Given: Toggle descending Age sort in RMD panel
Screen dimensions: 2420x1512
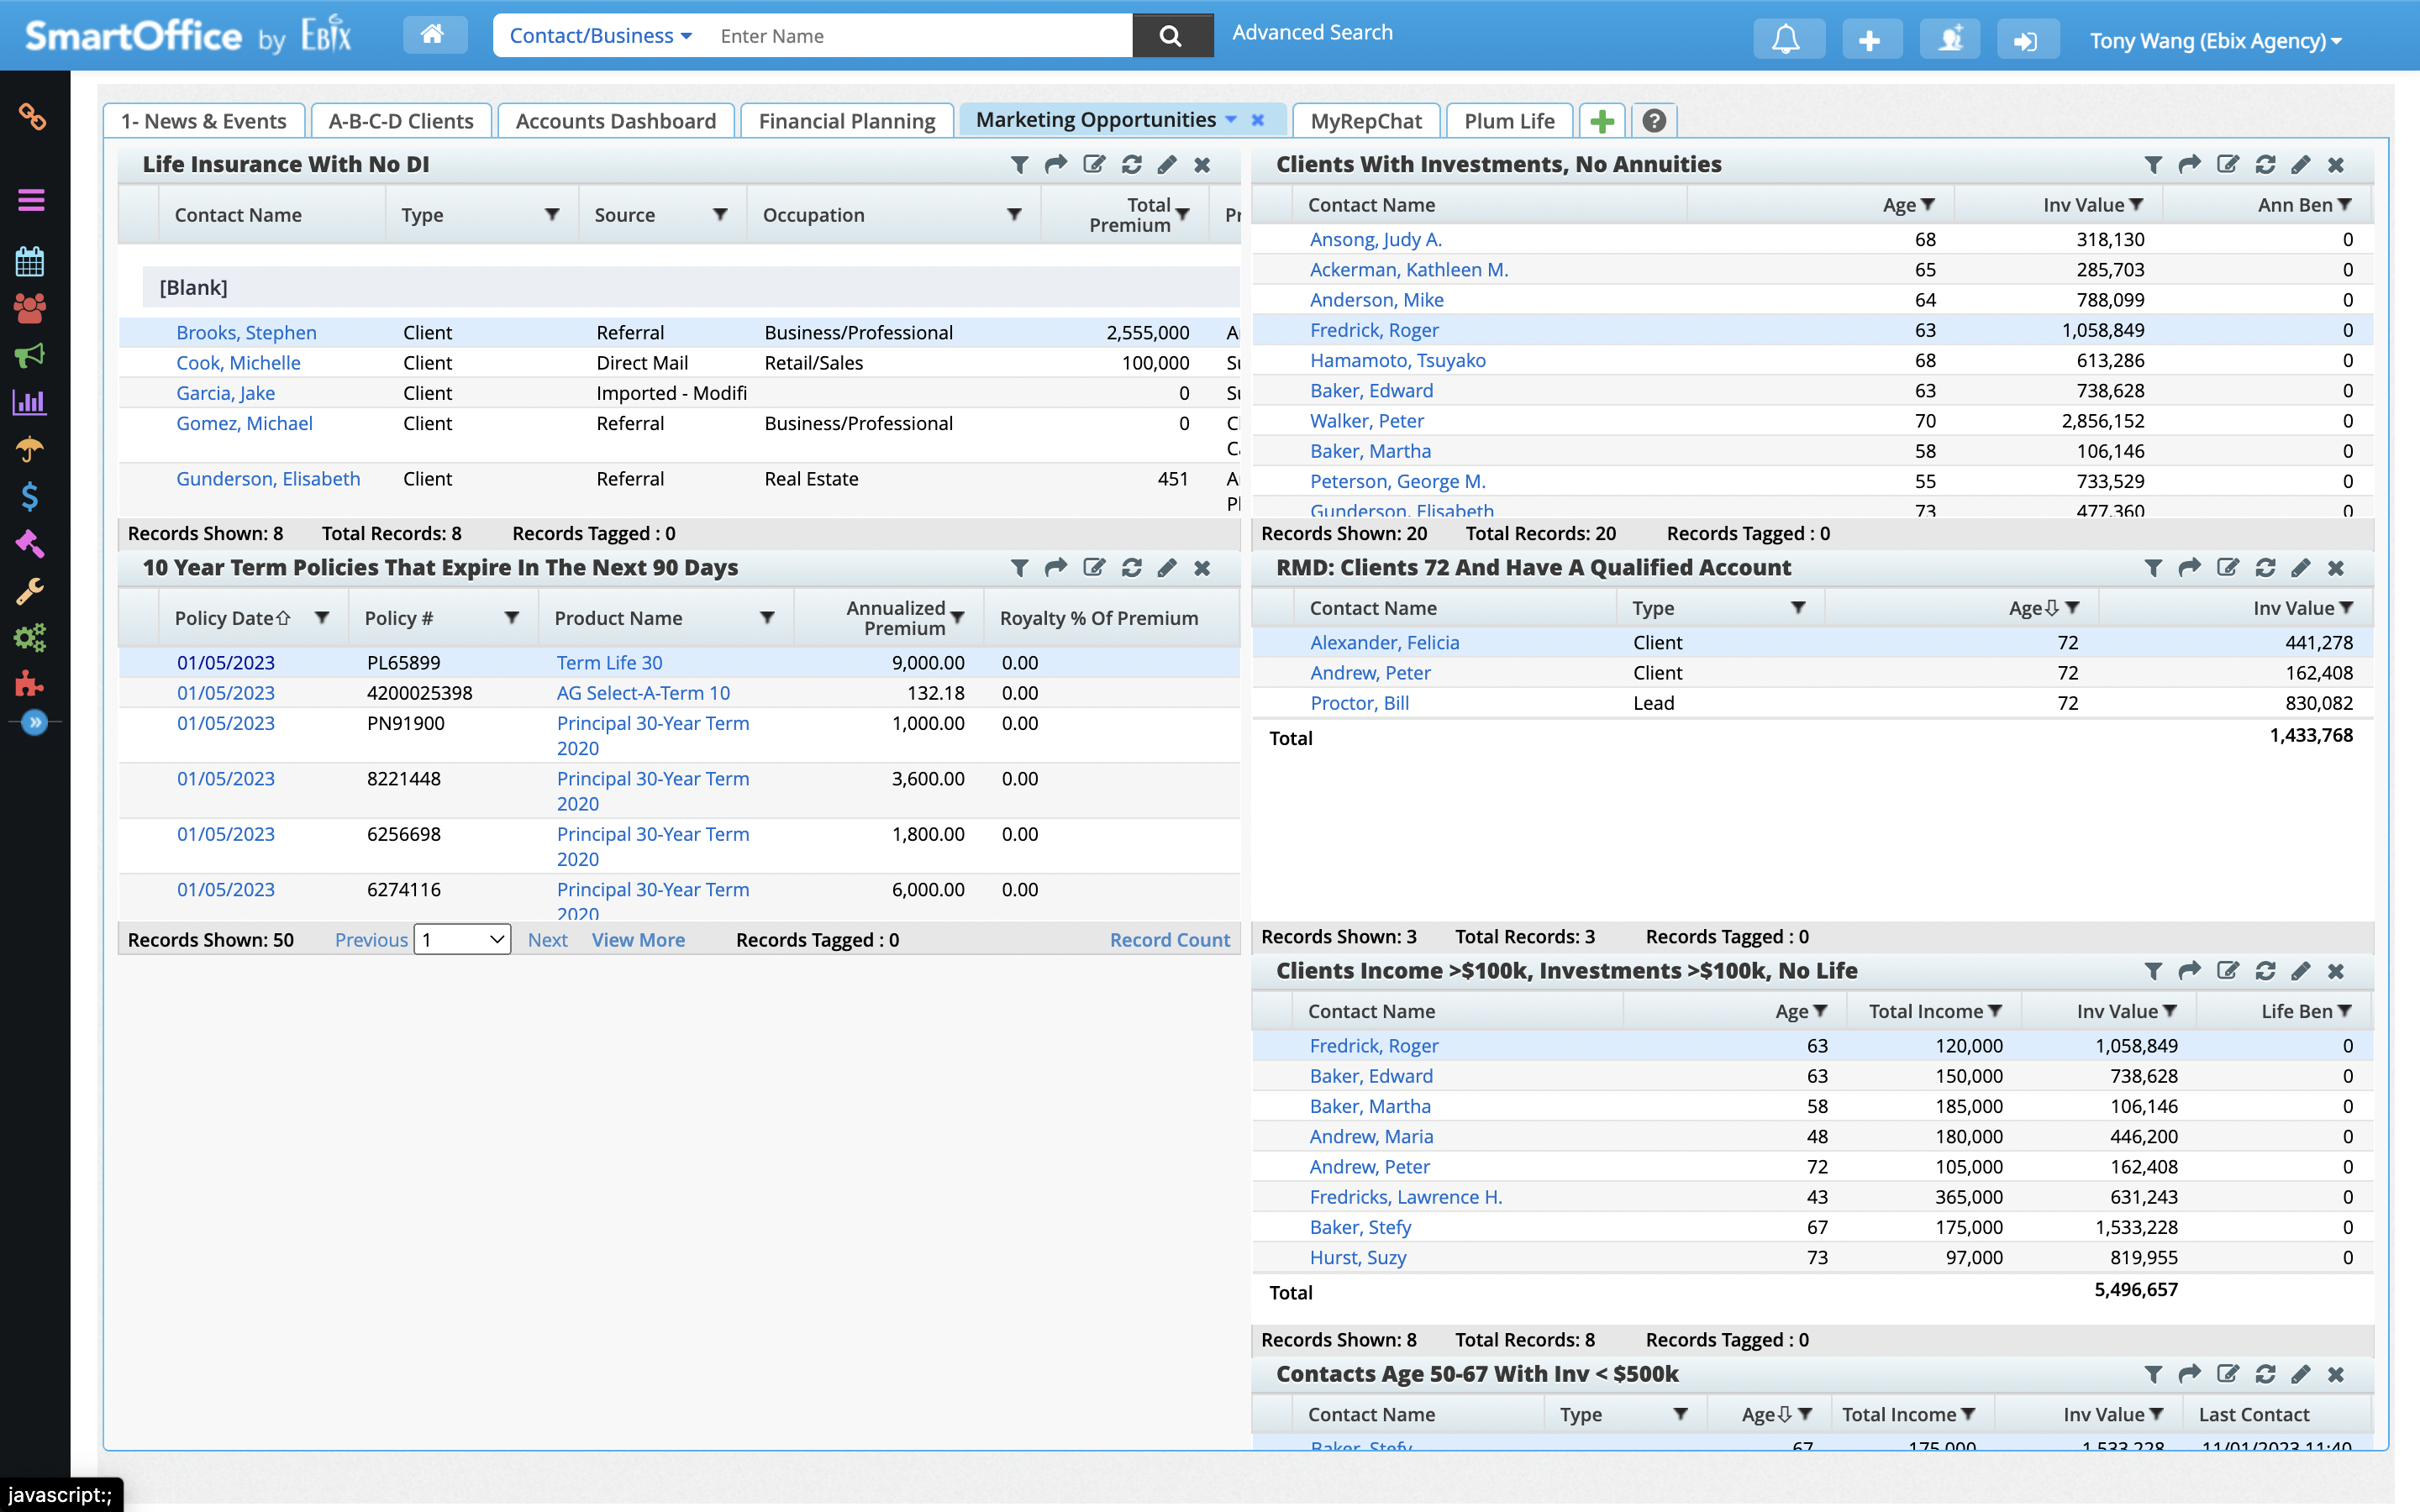Looking at the screenshot, I should point(2051,607).
